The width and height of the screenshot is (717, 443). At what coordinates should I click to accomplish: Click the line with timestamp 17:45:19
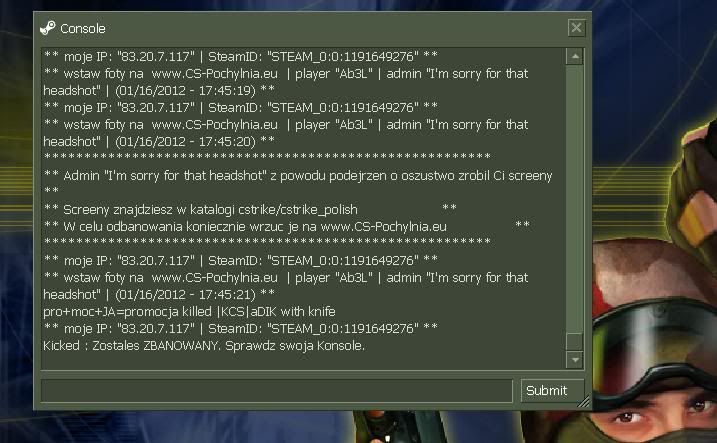point(159,91)
